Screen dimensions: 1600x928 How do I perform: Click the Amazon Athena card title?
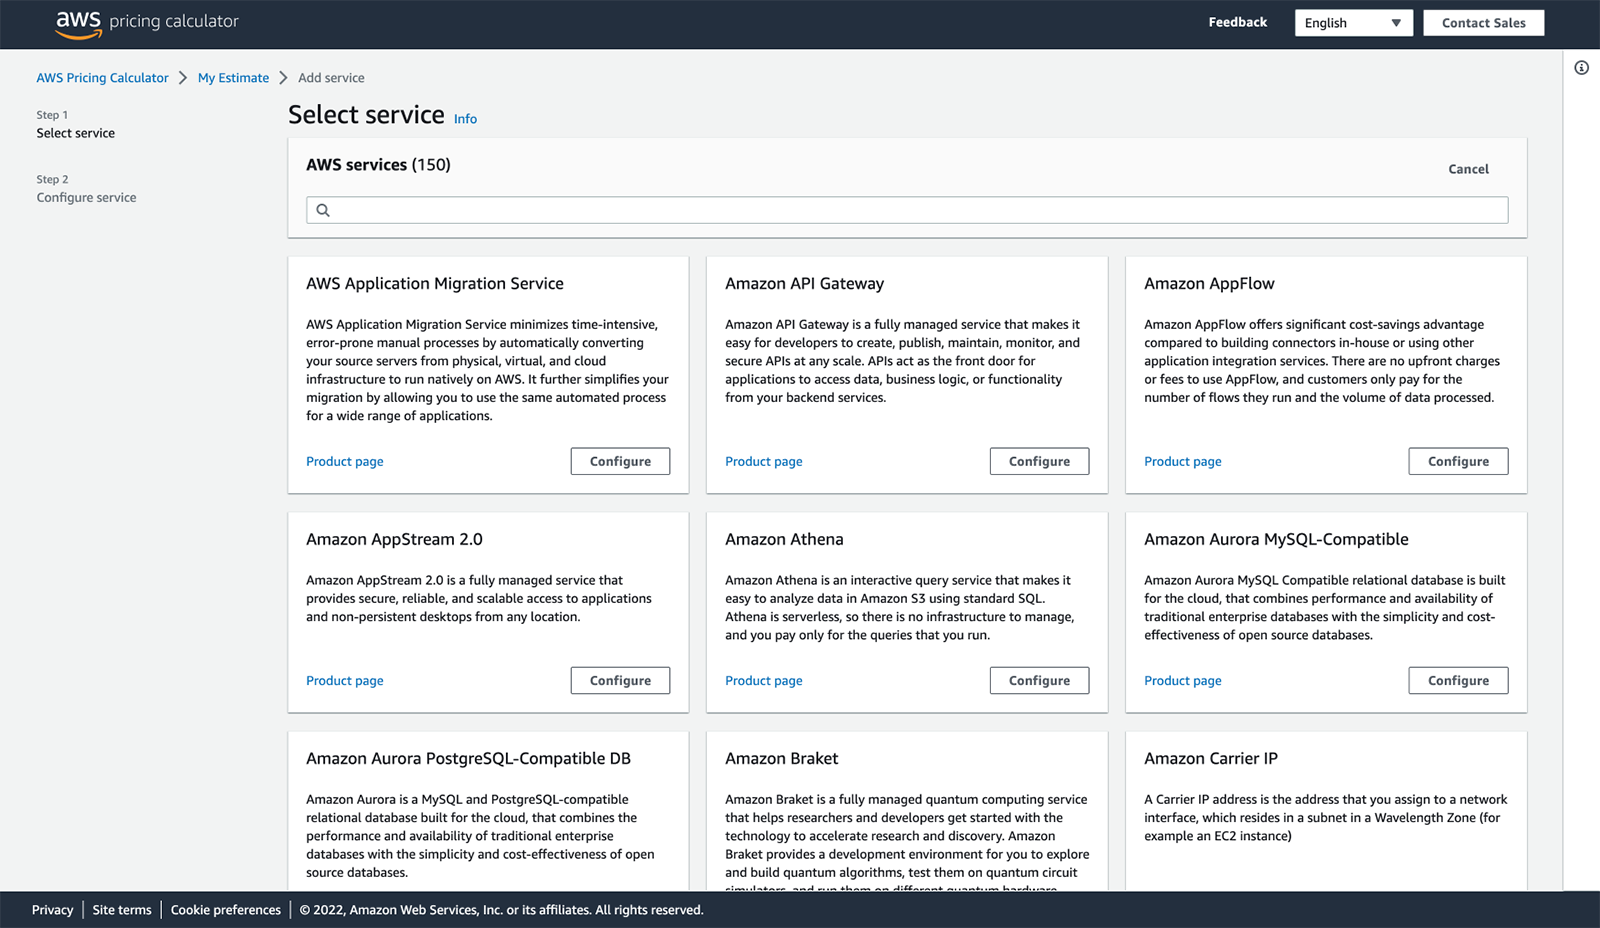(784, 540)
